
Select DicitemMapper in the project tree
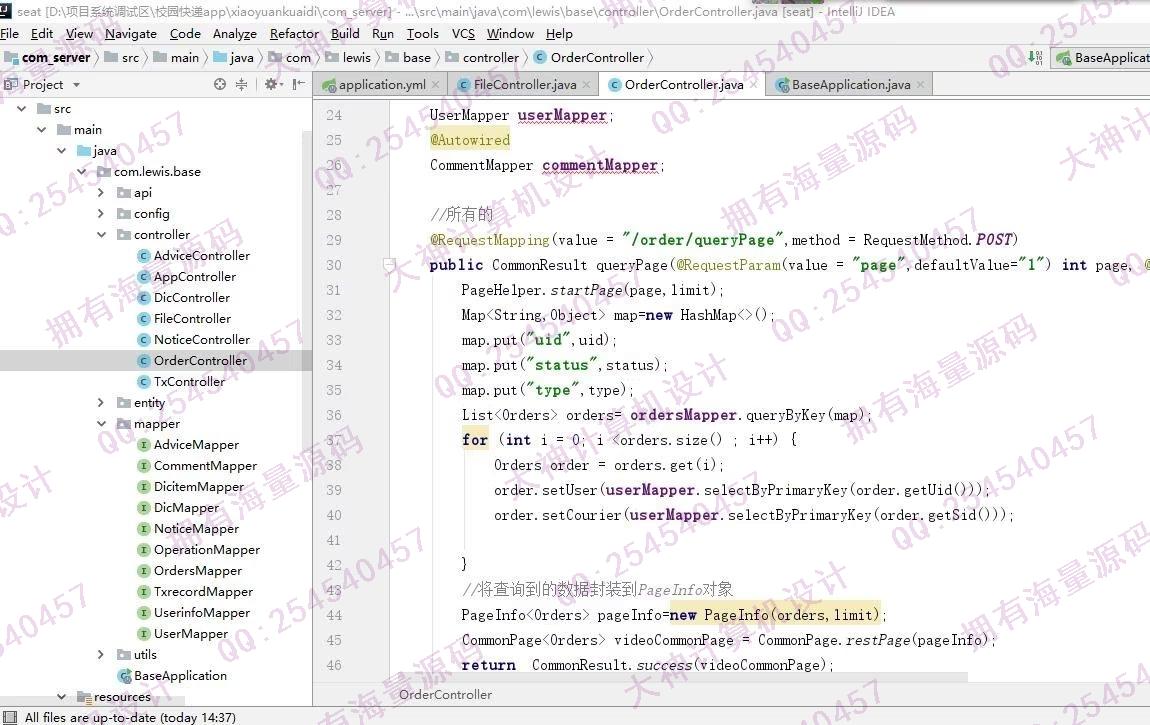pos(199,487)
